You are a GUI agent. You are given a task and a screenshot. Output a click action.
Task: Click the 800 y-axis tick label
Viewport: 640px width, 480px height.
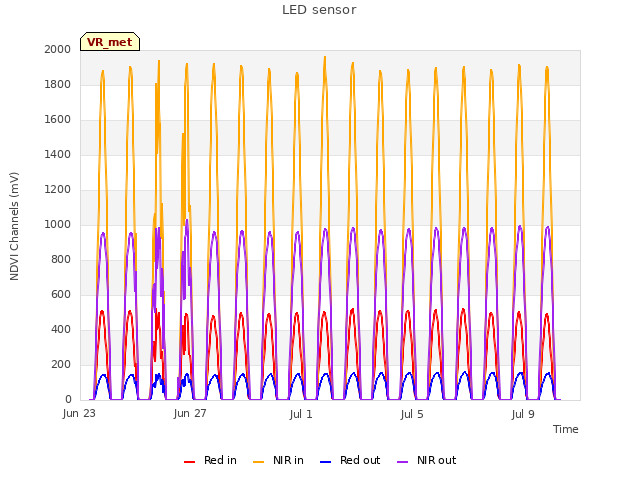61,260
